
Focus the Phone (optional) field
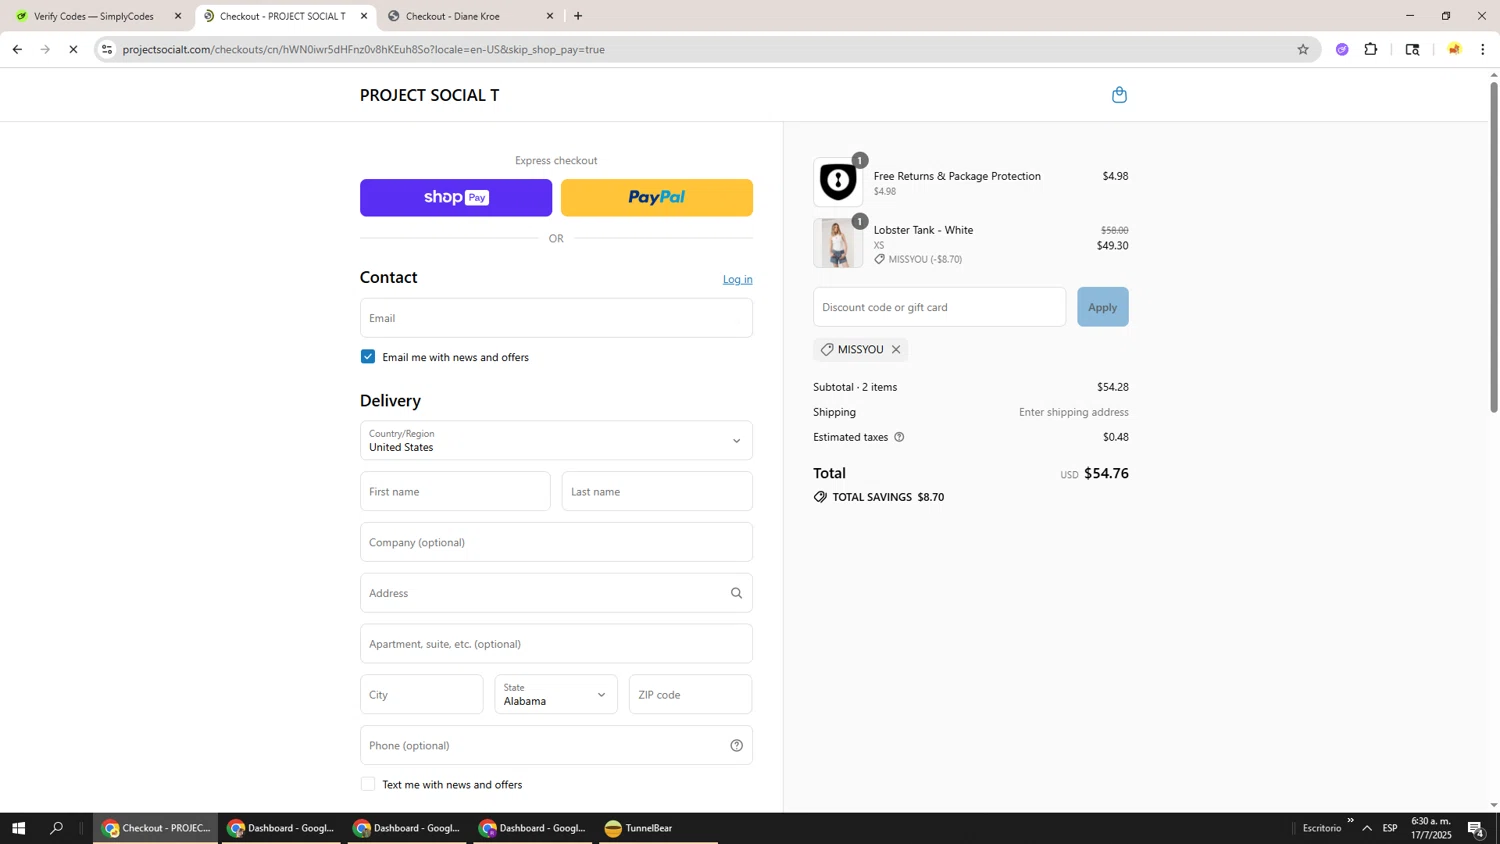pyautogui.click(x=556, y=745)
